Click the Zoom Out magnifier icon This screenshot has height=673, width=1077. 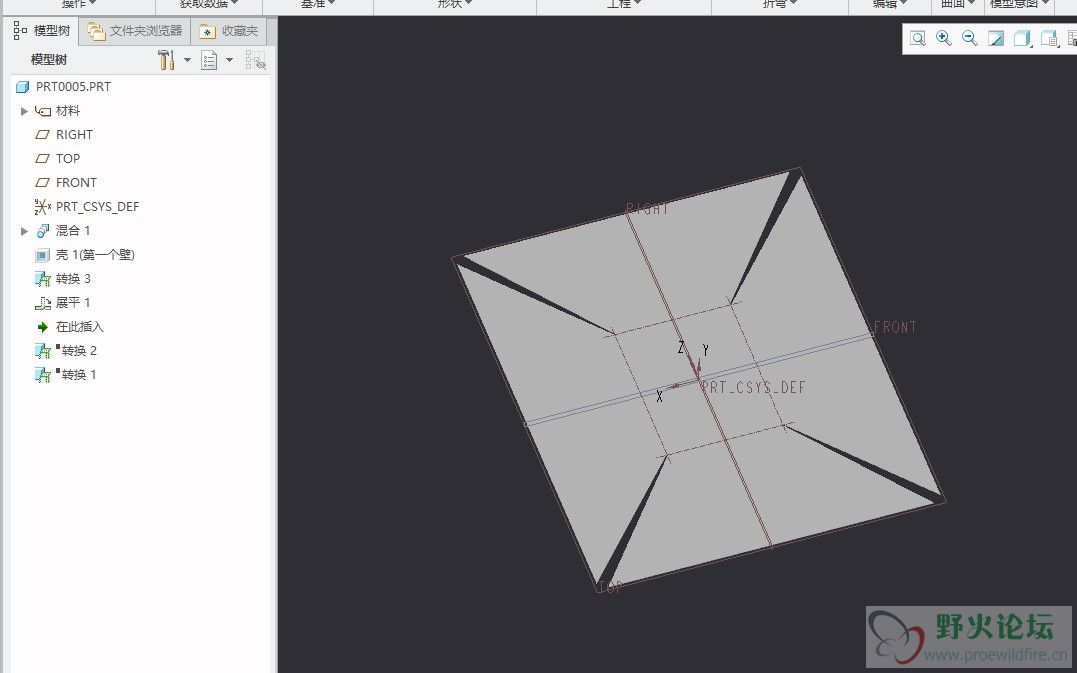(x=970, y=38)
